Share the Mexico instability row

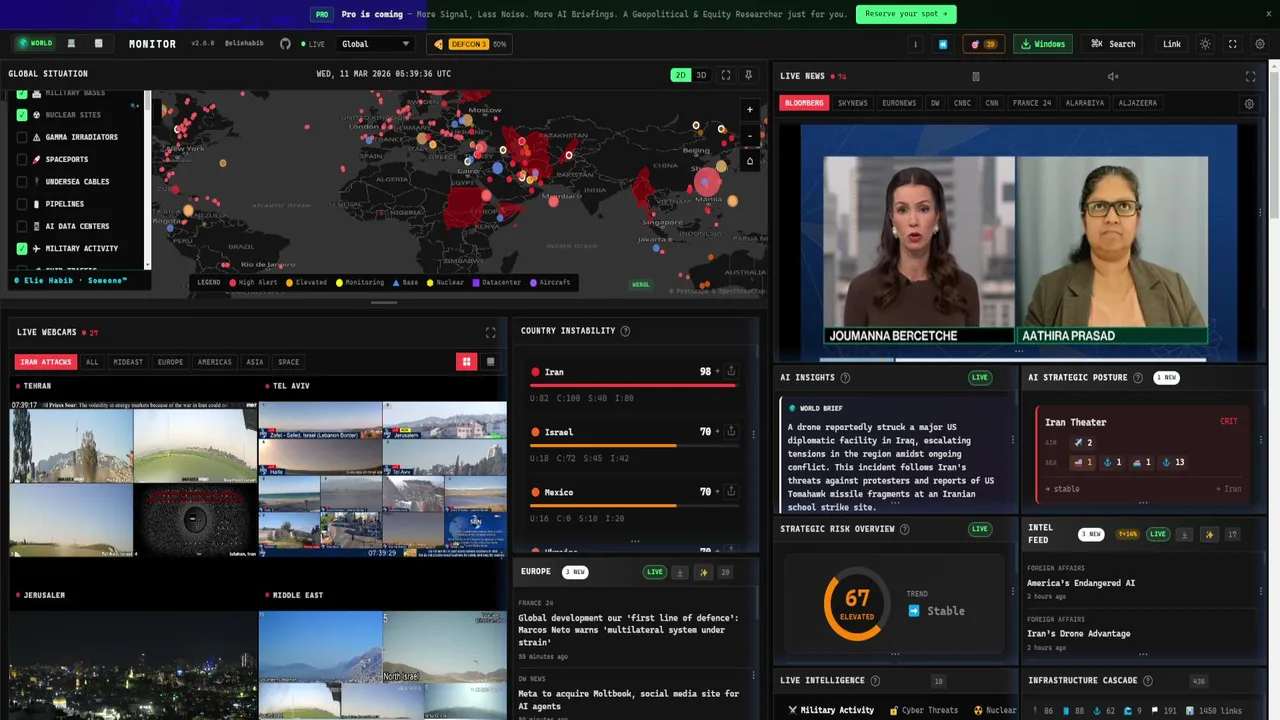point(731,491)
